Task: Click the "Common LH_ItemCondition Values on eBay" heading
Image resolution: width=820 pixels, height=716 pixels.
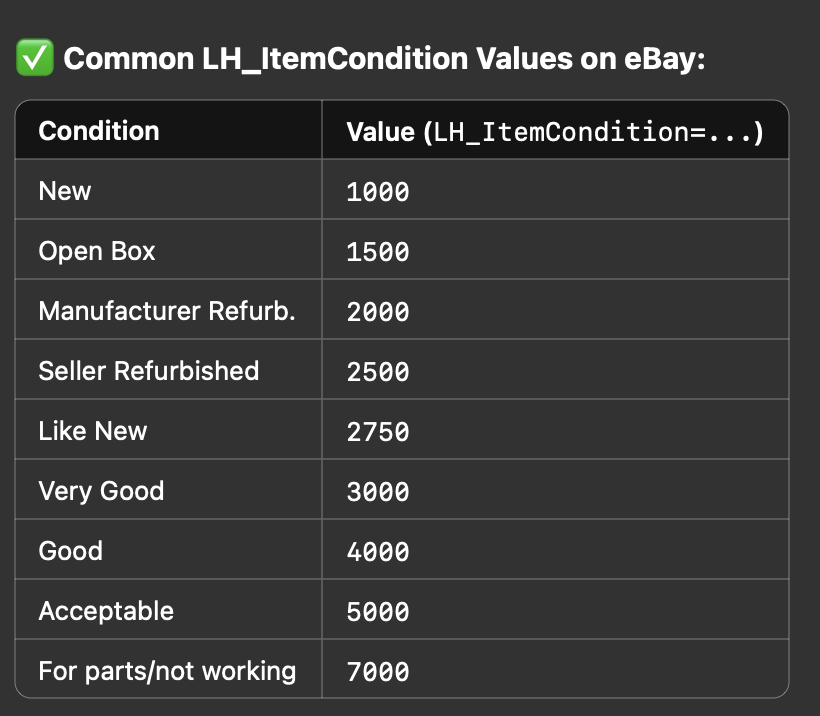Action: [384, 59]
